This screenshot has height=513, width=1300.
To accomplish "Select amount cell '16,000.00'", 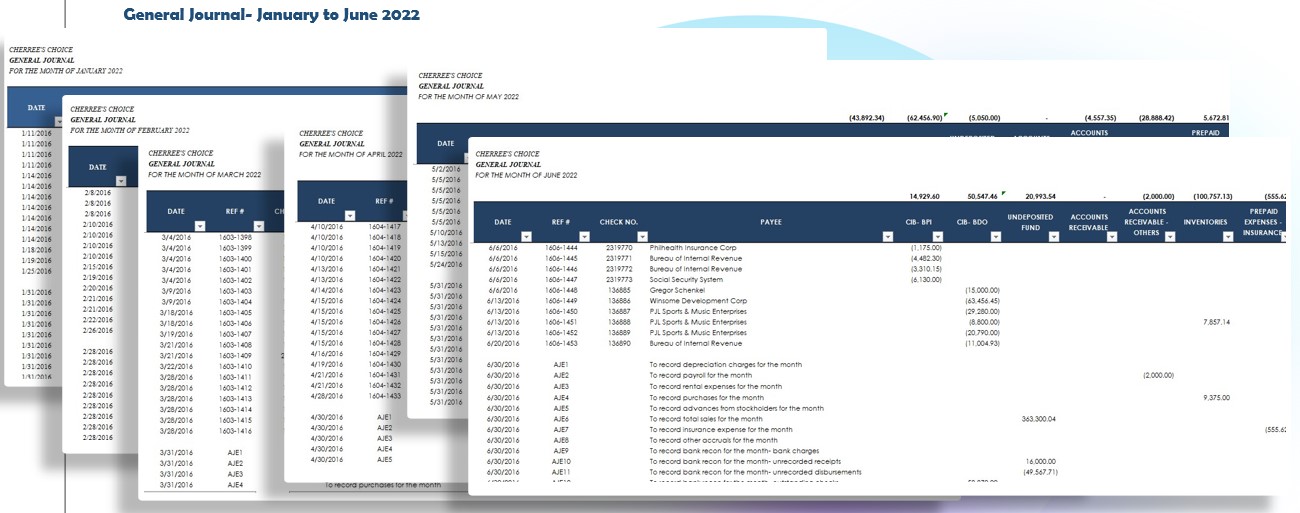I will click(1040, 461).
